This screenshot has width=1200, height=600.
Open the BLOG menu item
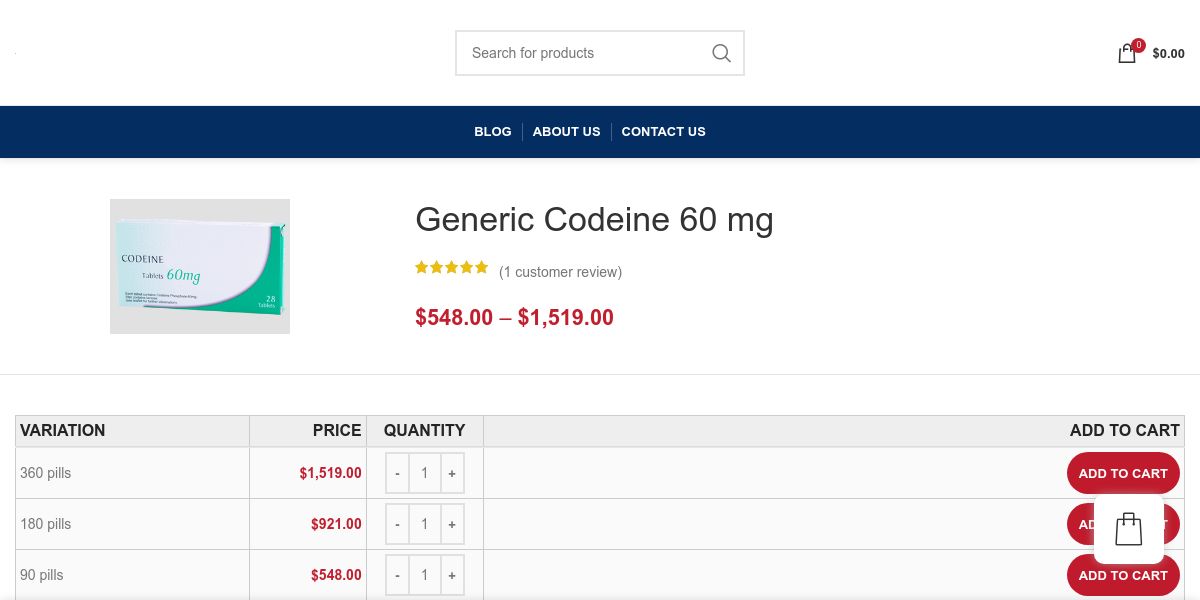pos(492,132)
